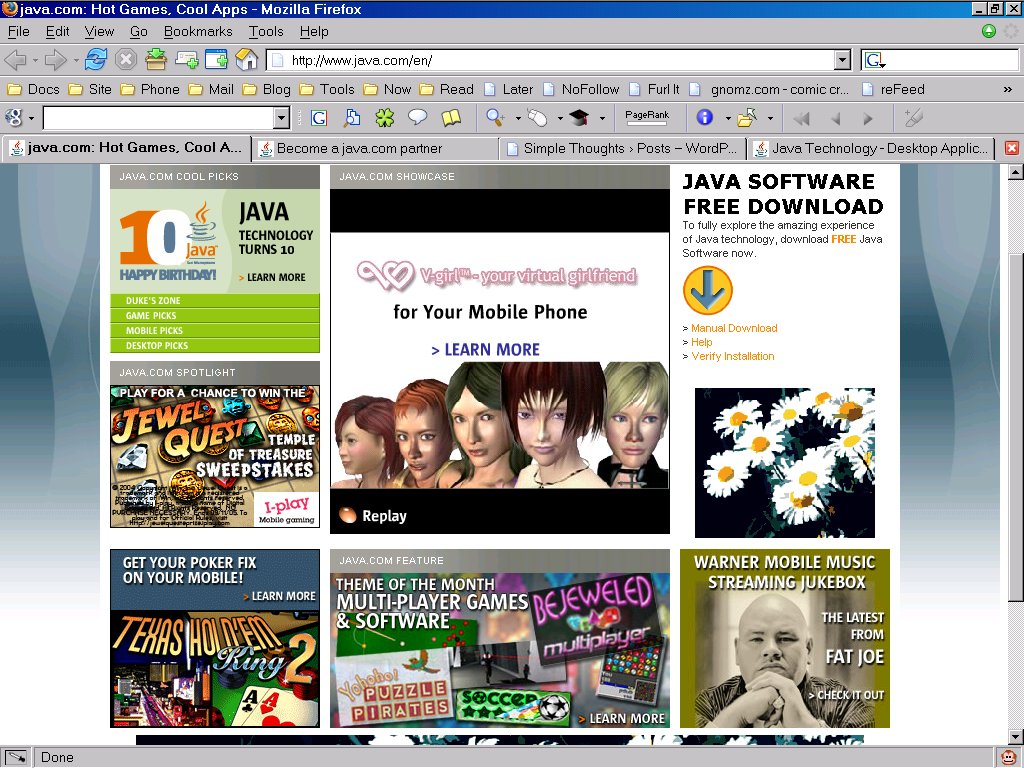The image size is (1024, 768).
Task: Open the Back button history dropdown arrow
Action: click(x=35, y=61)
